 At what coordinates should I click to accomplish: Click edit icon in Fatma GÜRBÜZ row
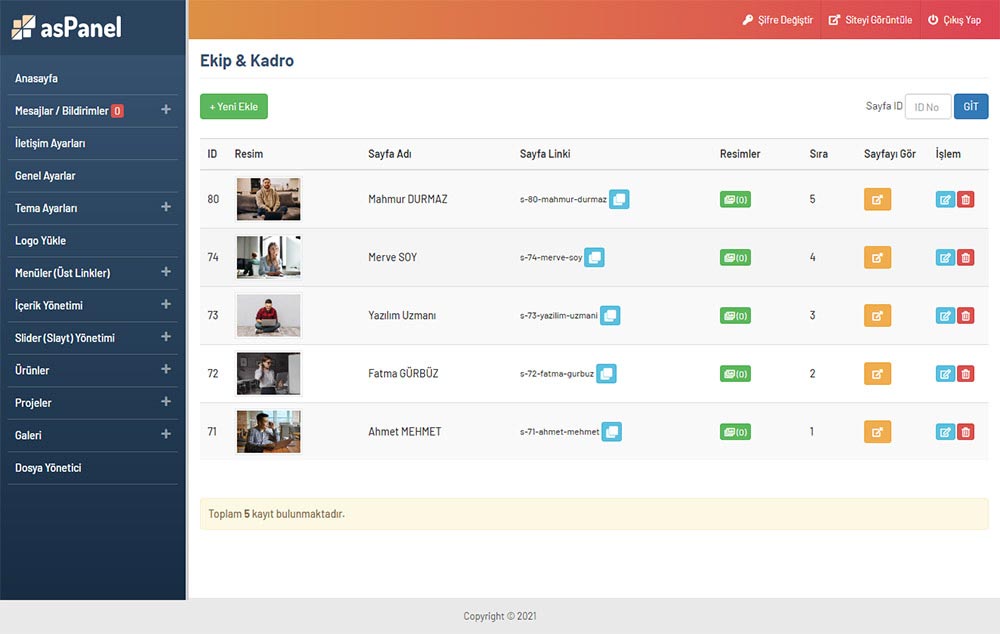[x=945, y=374]
